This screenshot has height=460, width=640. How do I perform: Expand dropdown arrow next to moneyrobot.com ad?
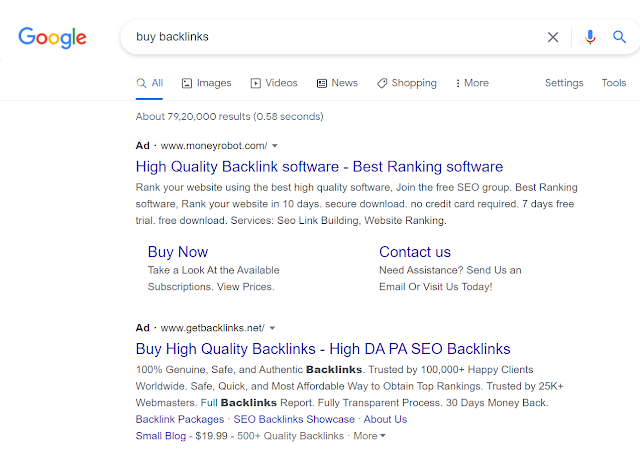coord(275,146)
